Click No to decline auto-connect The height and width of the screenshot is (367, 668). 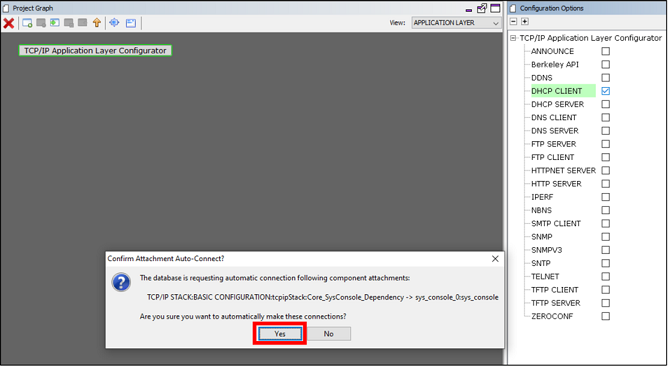328,334
